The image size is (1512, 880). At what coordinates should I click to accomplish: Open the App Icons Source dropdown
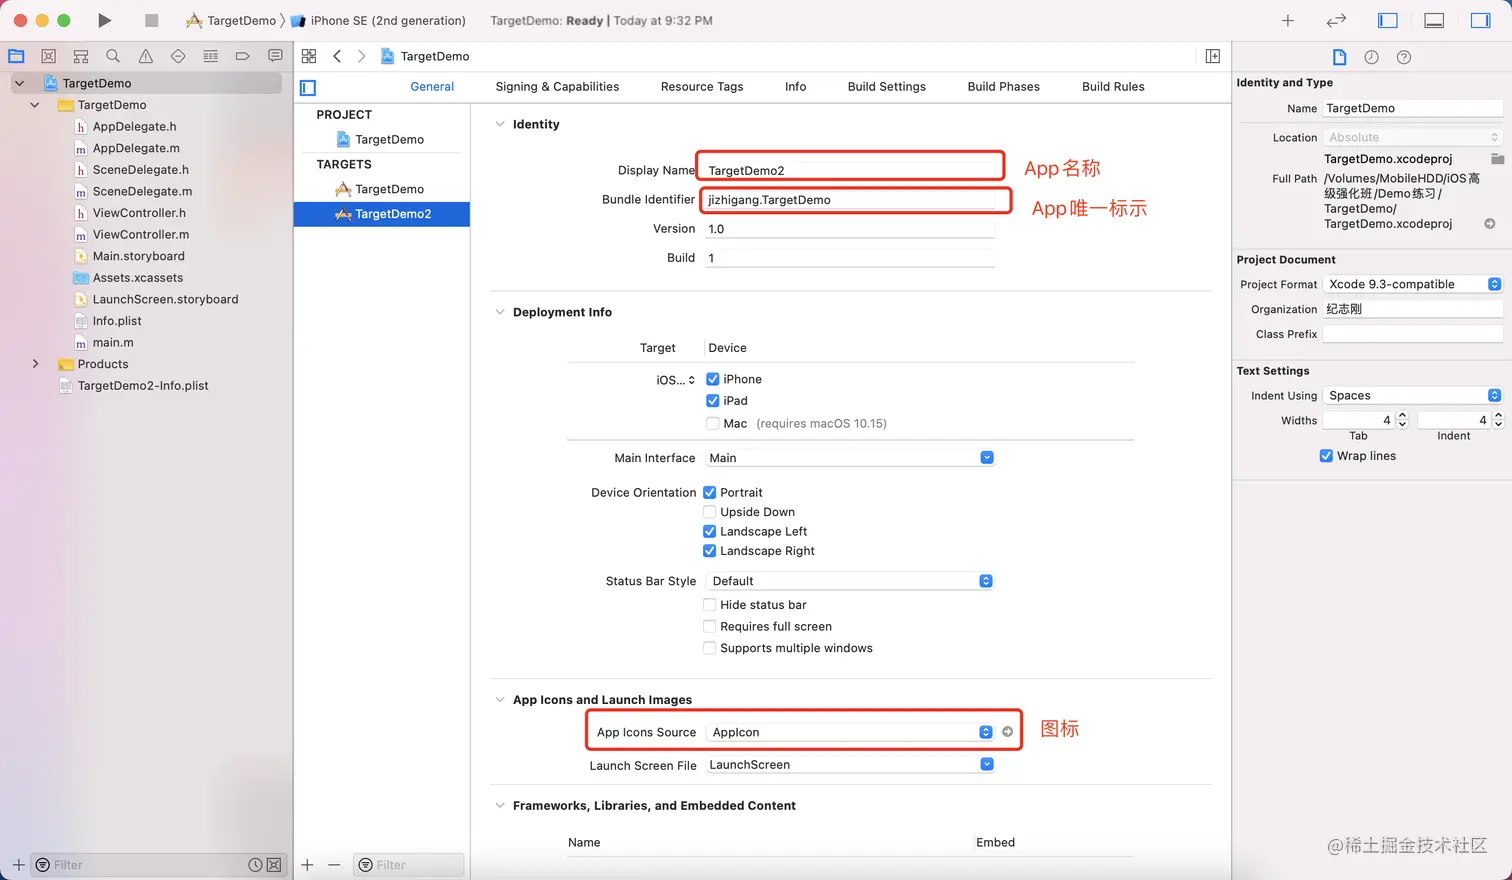[850, 732]
